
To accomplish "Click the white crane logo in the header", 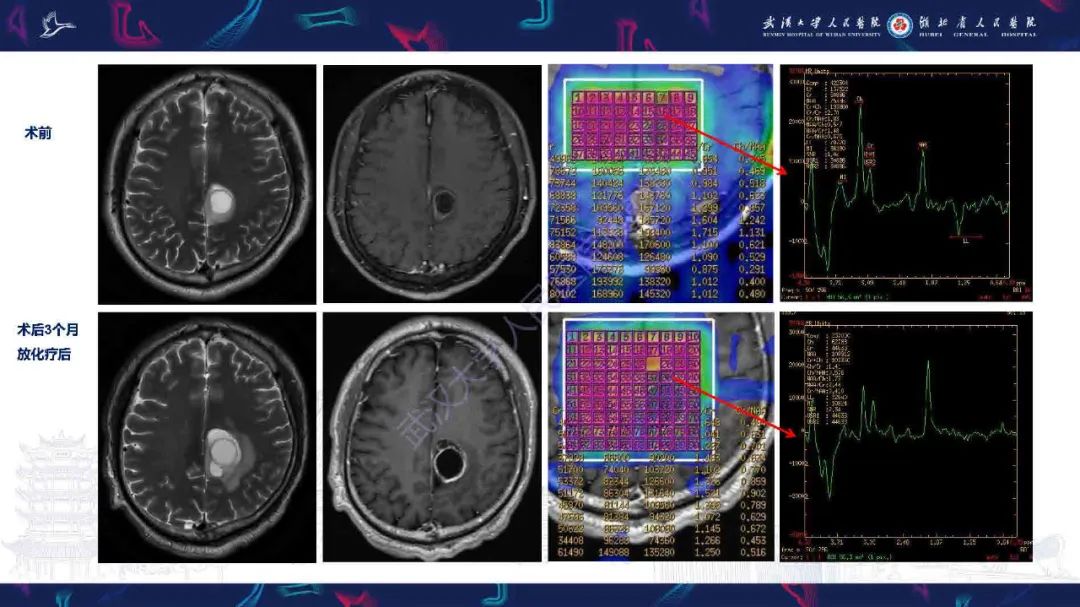I will coord(56,25).
